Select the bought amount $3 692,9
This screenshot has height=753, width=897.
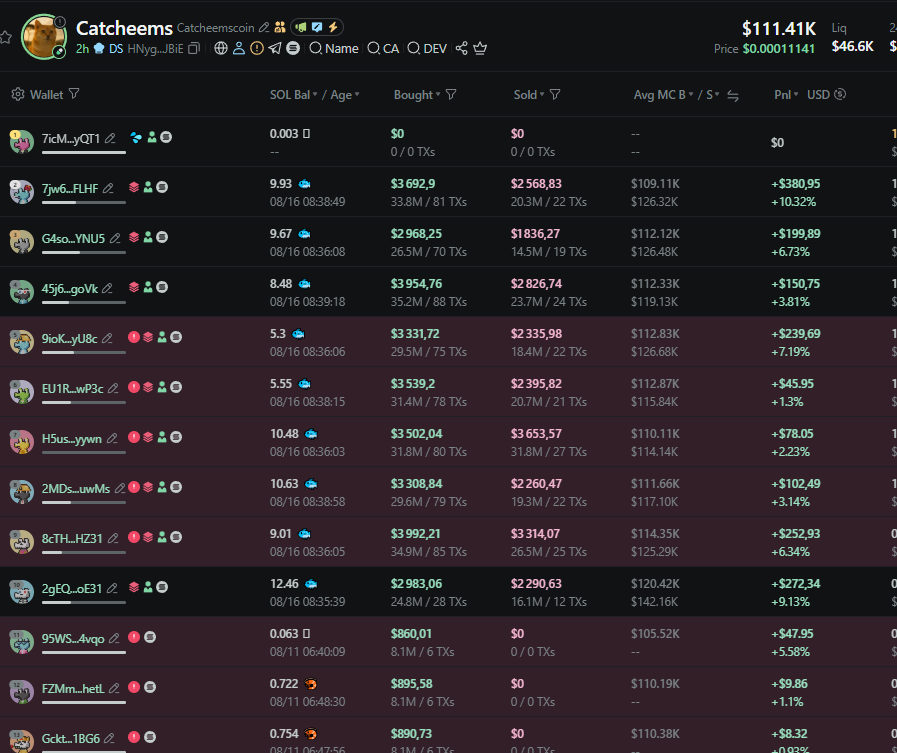coord(413,184)
